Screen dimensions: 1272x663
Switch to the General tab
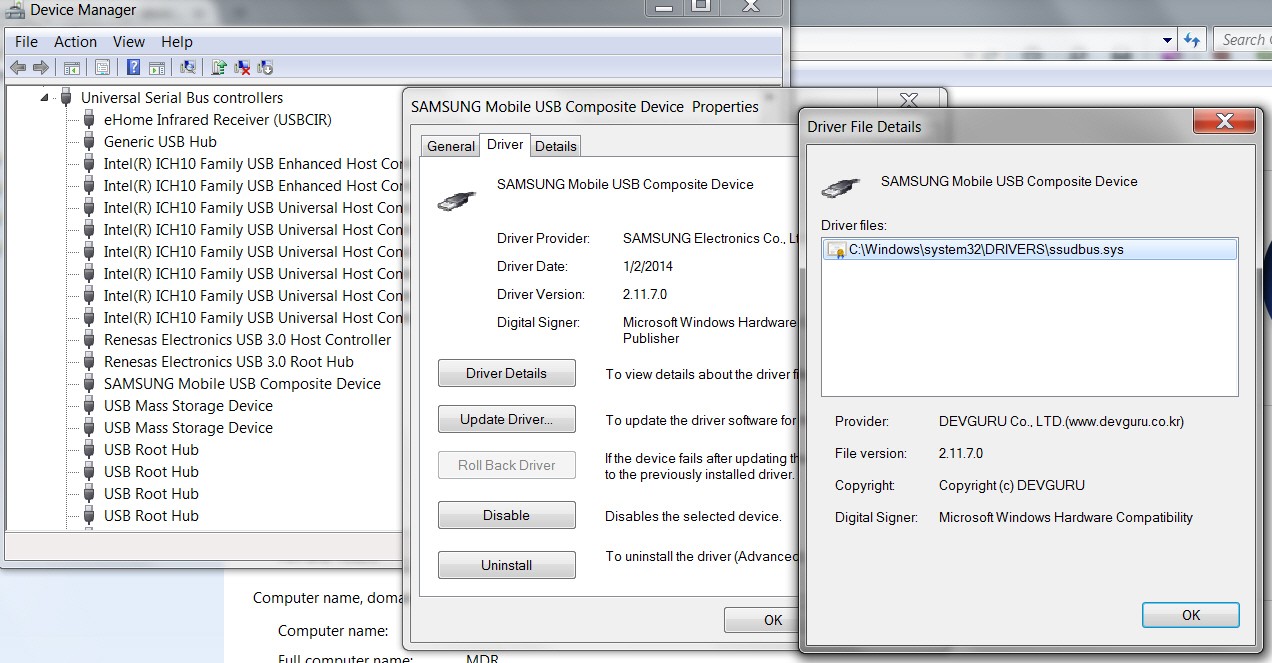click(451, 146)
